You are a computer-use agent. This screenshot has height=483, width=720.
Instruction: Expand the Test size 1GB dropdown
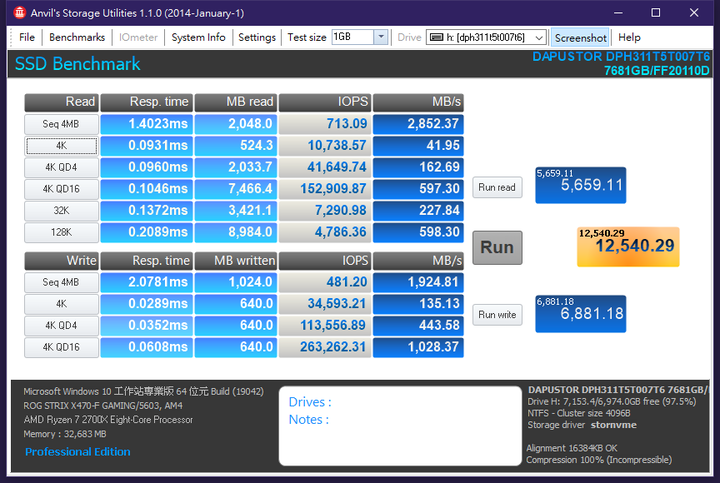(x=381, y=37)
